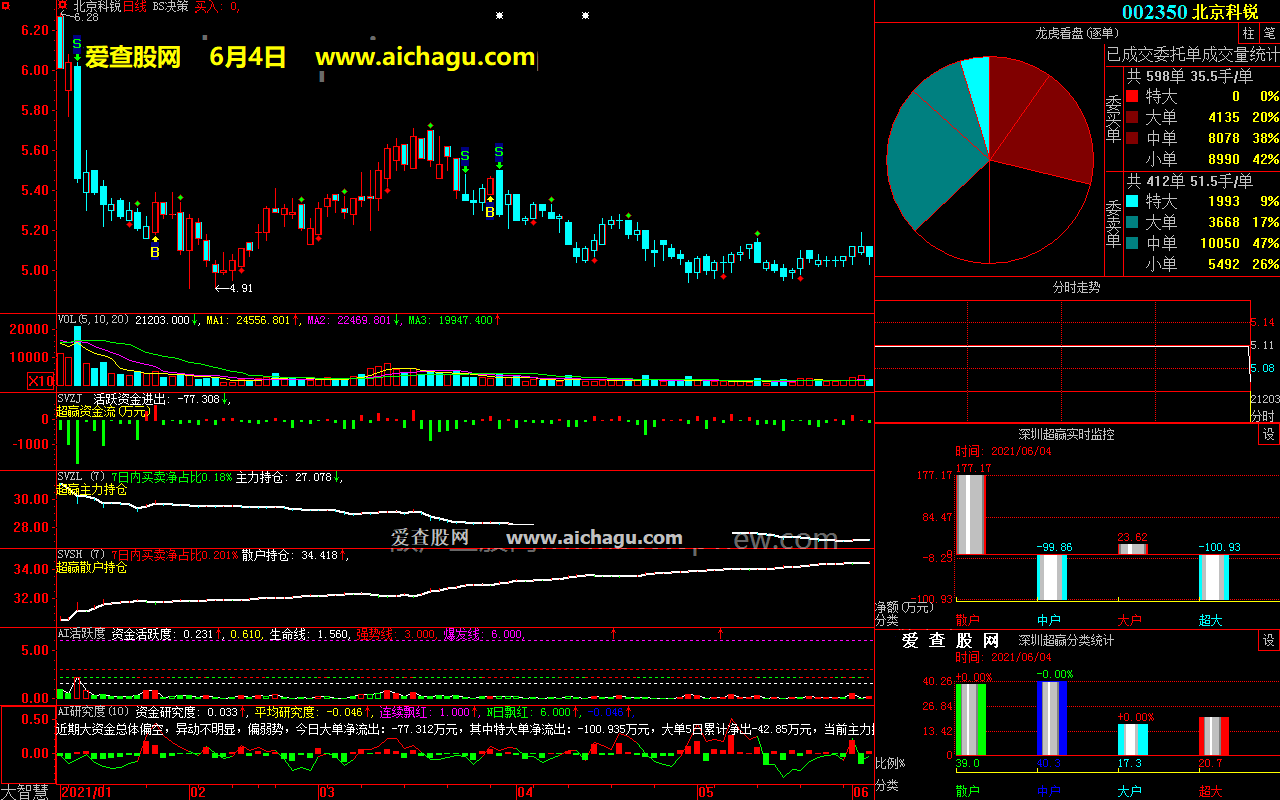Click the AI活跃度 indicator label
This screenshot has height=800, width=1280.
81,634
